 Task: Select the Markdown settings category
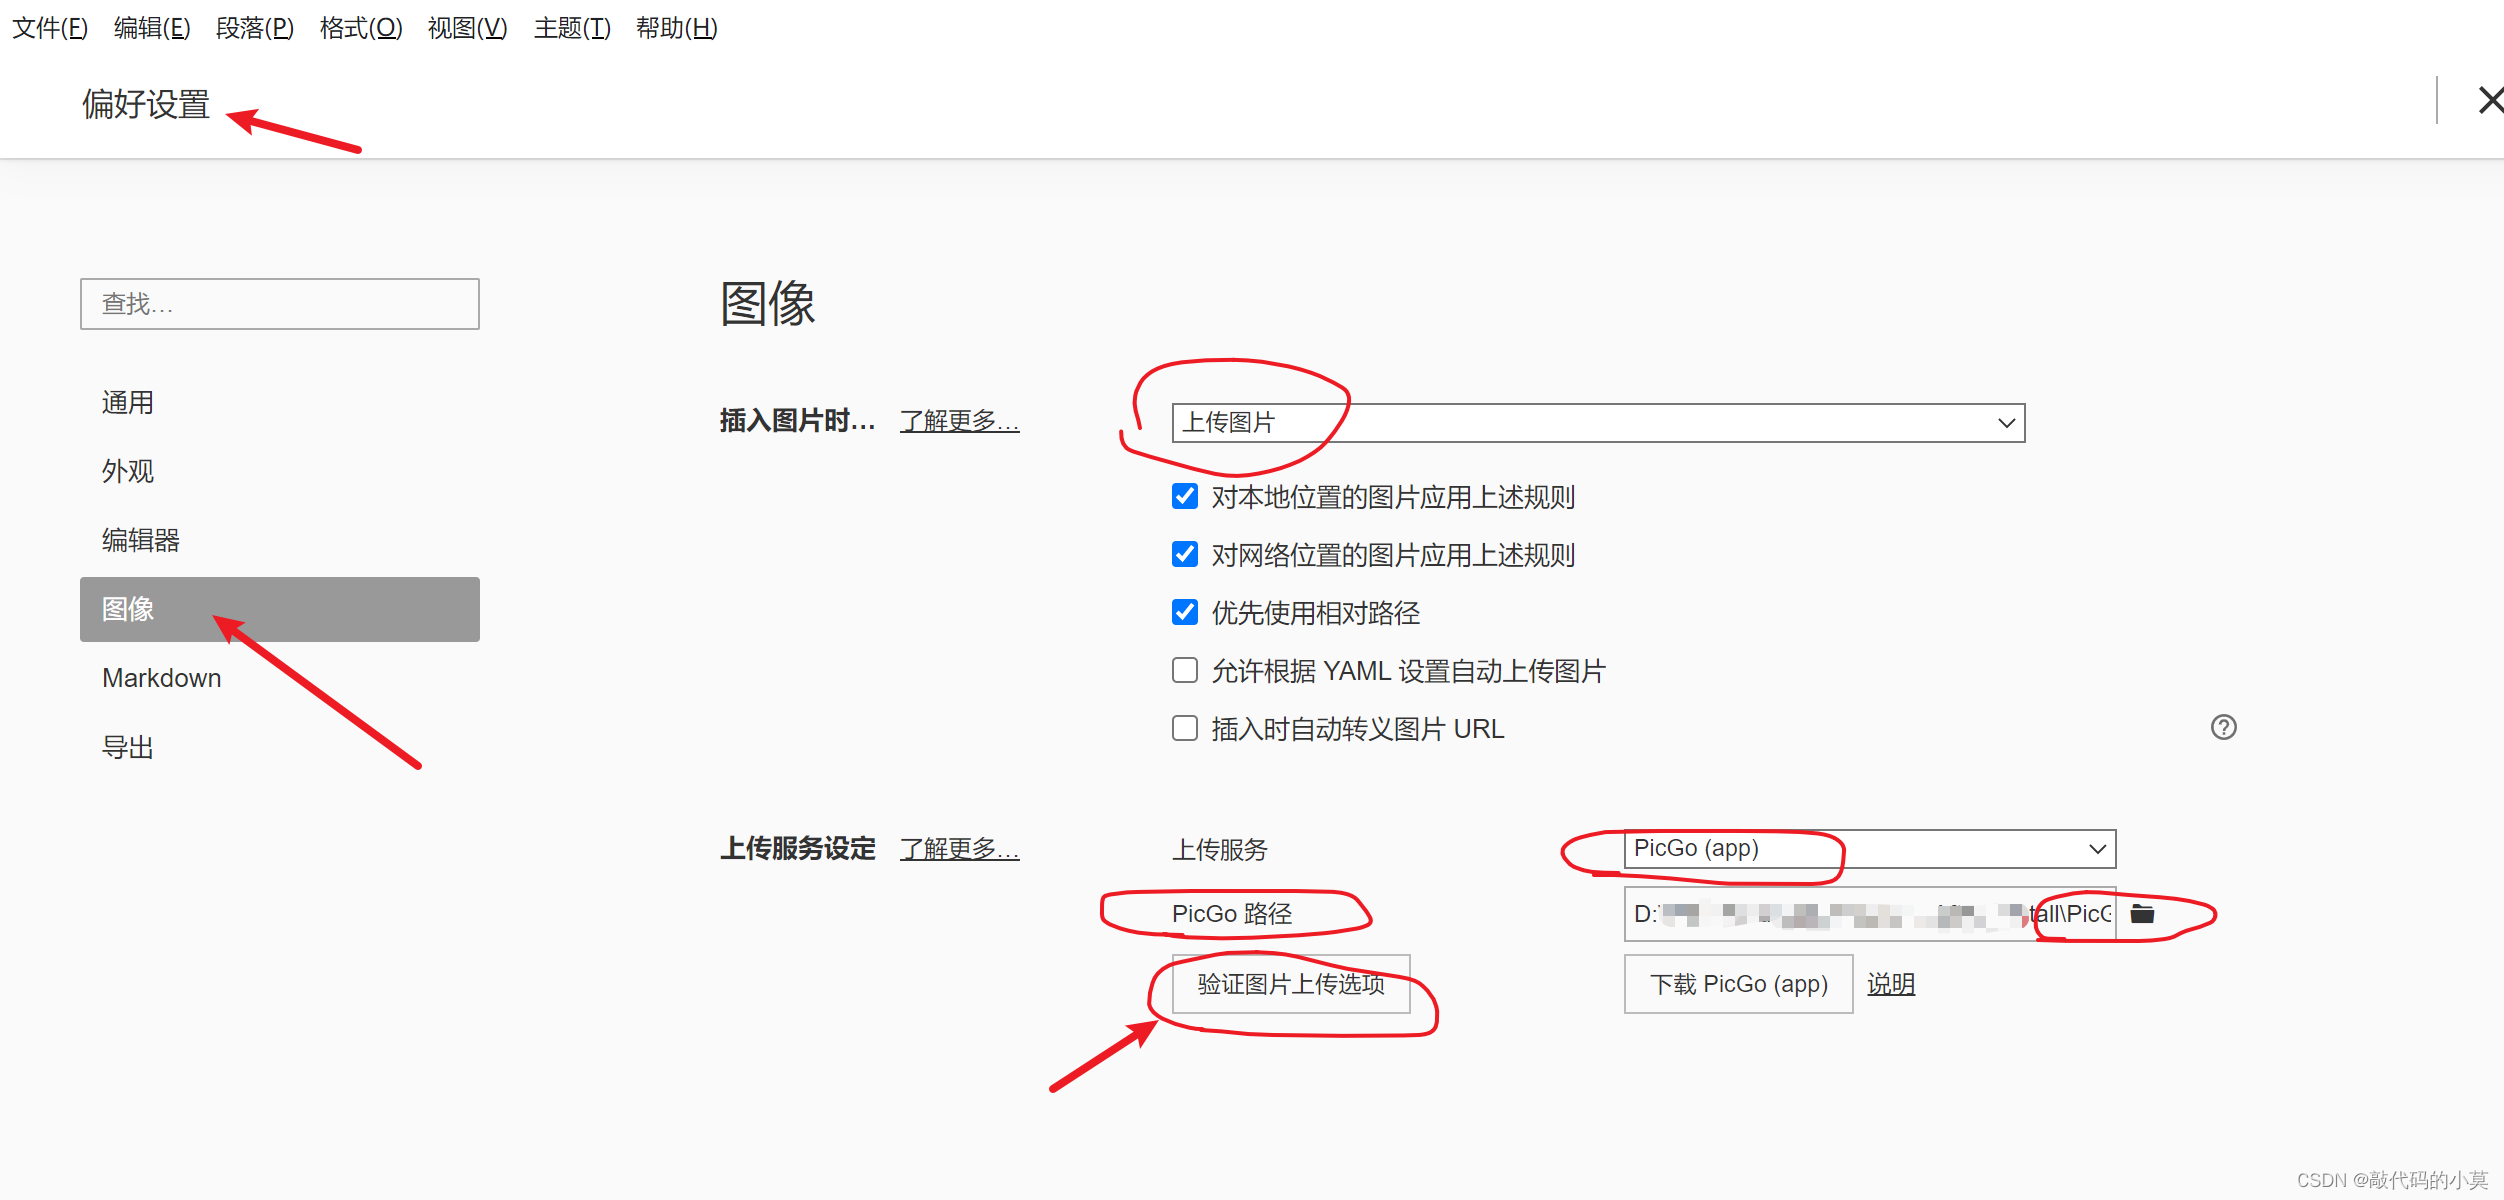(x=162, y=678)
